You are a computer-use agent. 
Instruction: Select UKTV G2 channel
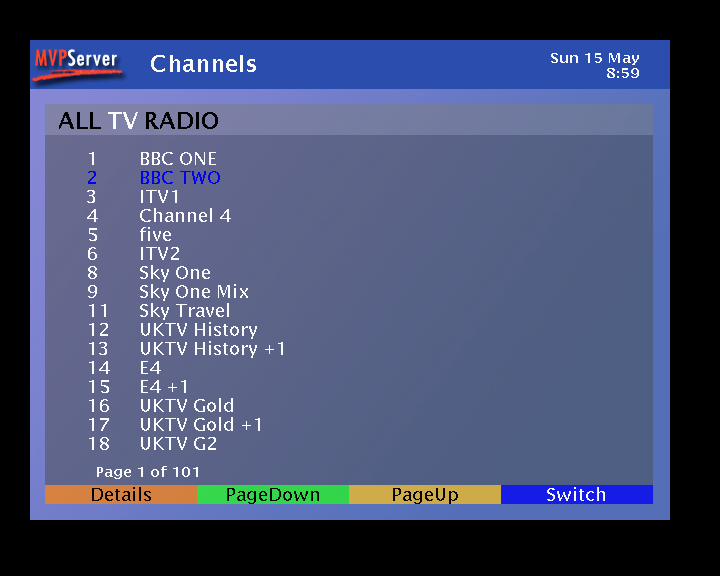click(x=178, y=444)
